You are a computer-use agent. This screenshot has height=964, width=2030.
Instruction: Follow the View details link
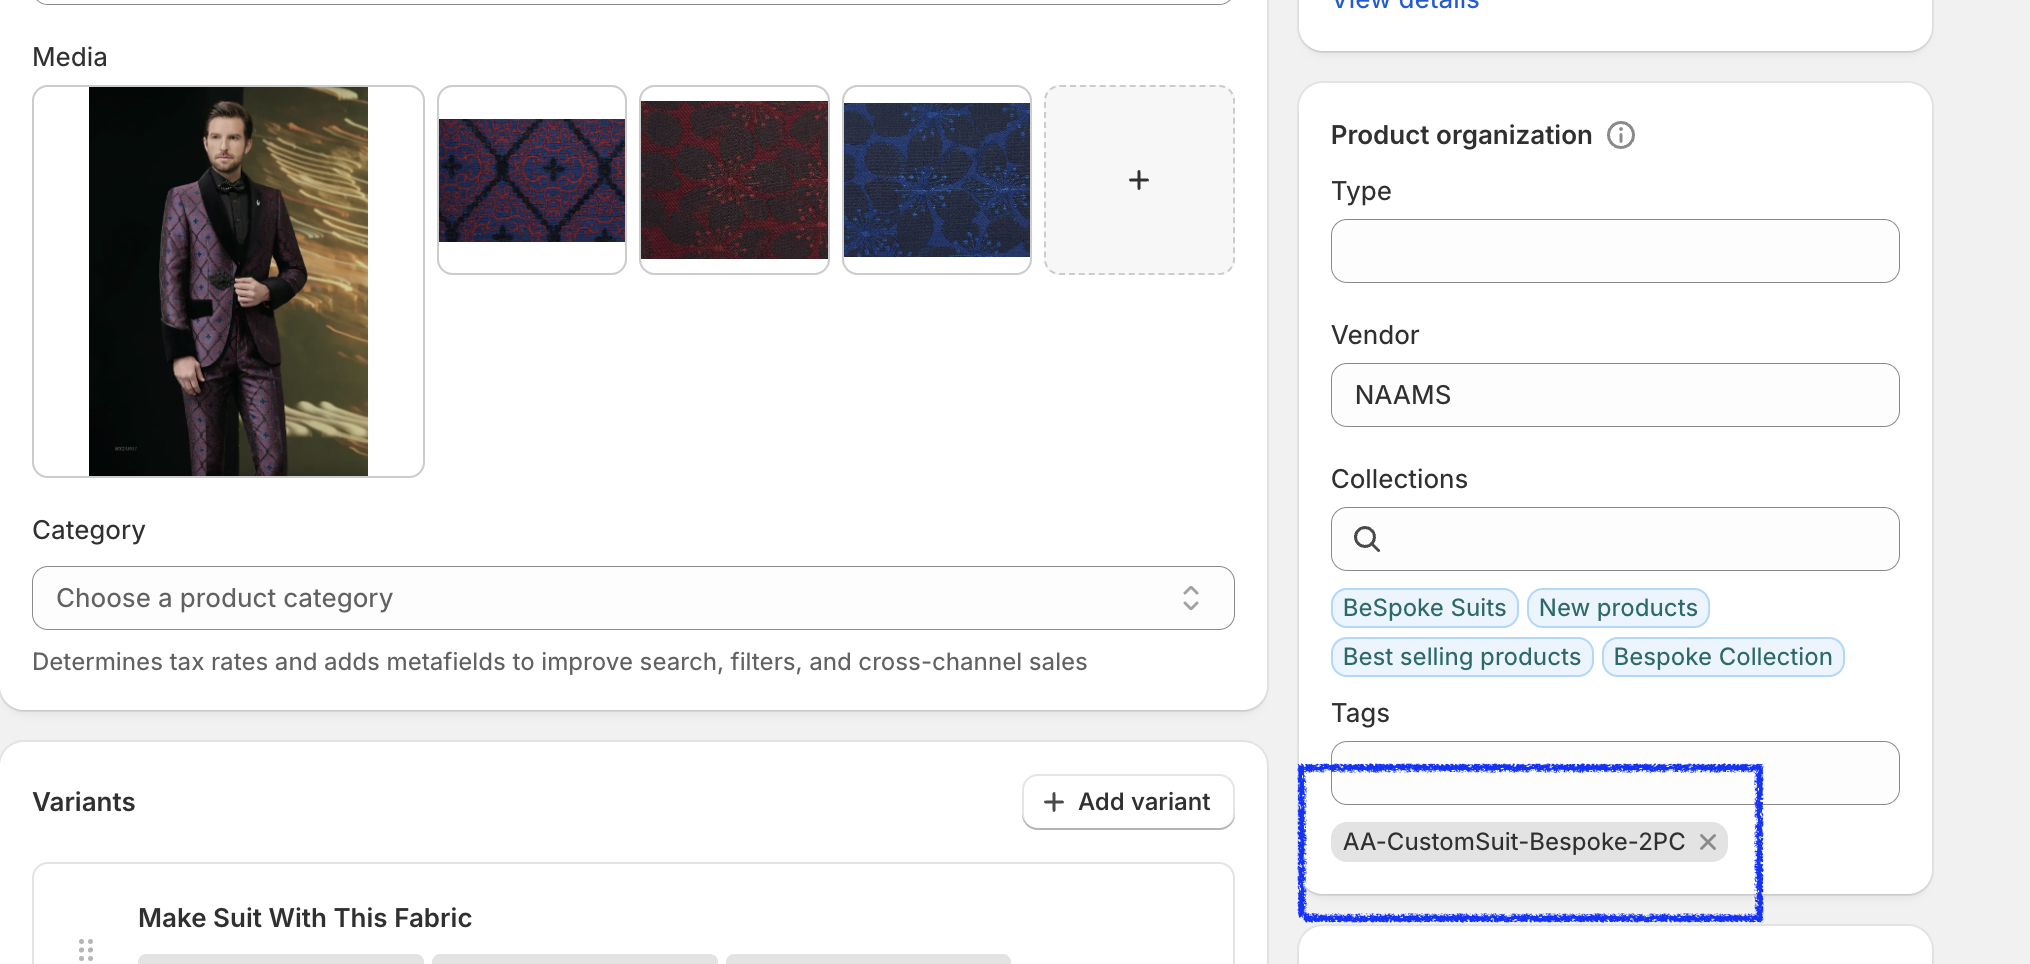[1405, 4]
